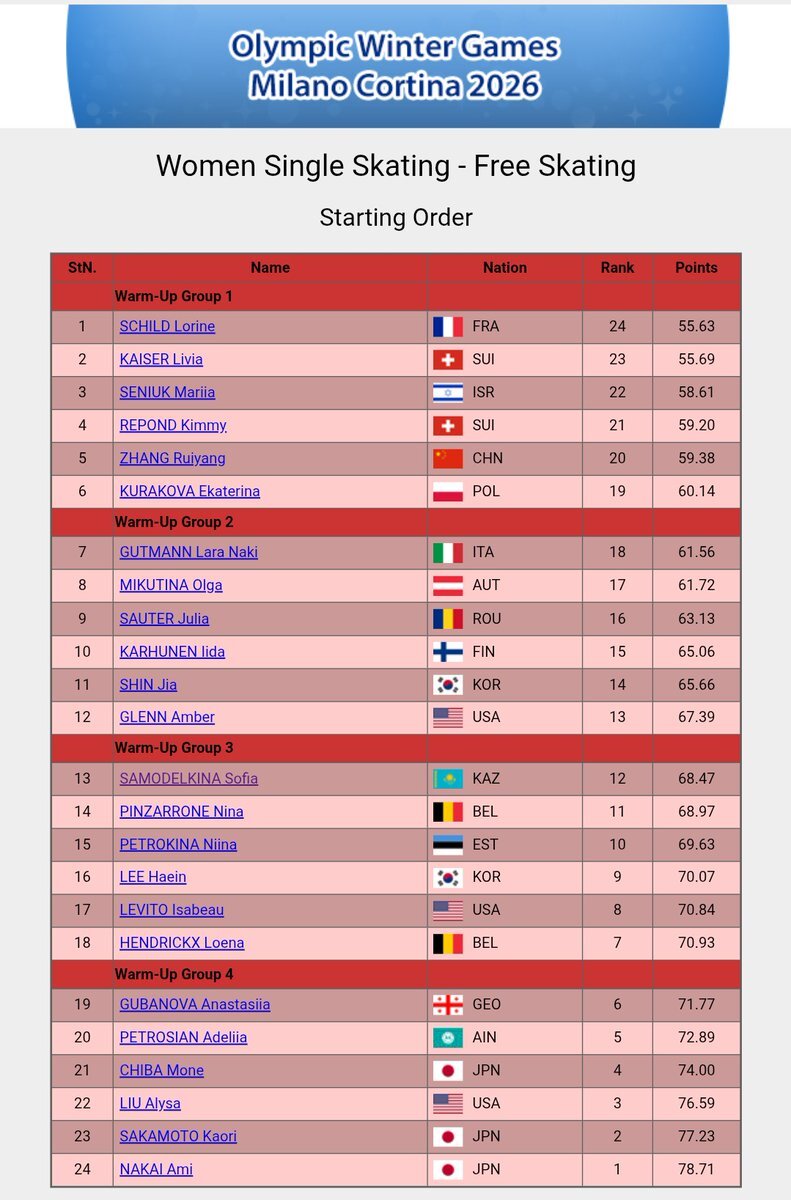Click the France flag icon
Screen dimensions: 791x1200
click(x=447, y=326)
